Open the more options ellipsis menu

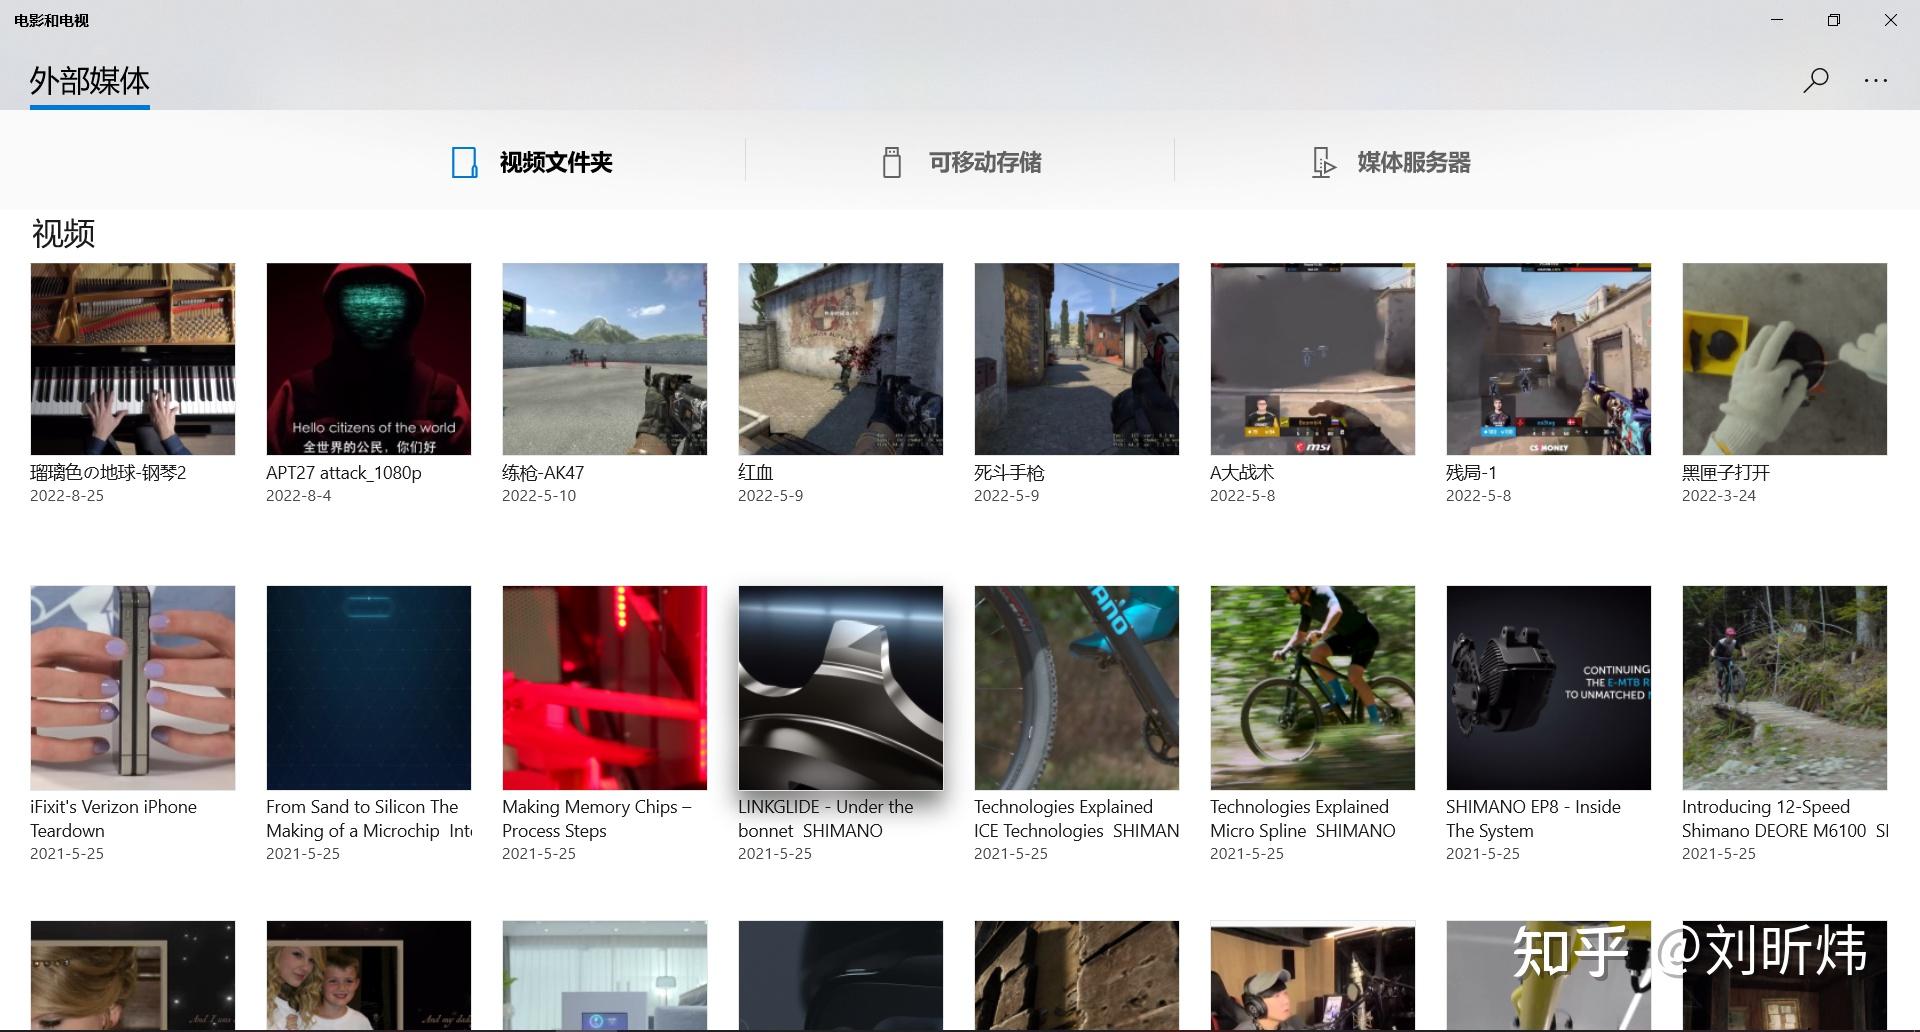pyautogui.click(x=1876, y=80)
